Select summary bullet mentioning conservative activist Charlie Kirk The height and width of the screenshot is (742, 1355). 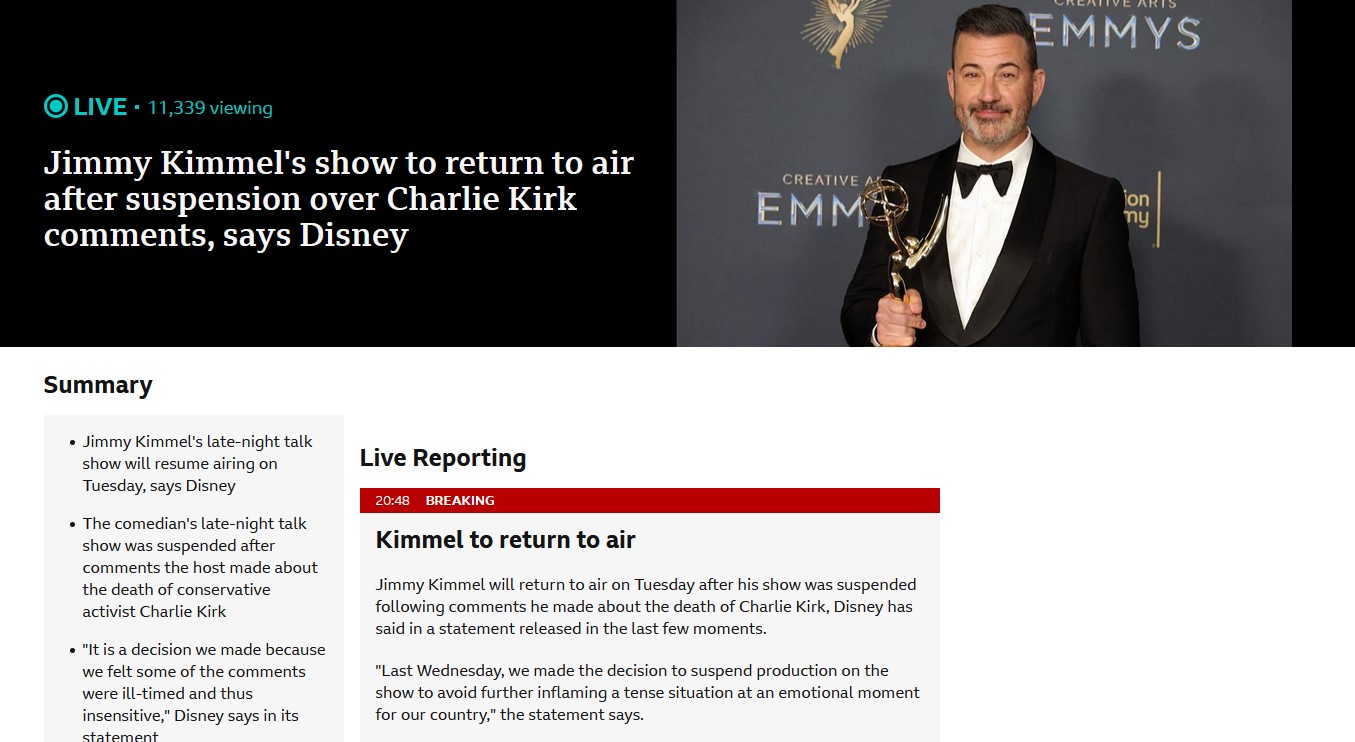click(x=200, y=568)
